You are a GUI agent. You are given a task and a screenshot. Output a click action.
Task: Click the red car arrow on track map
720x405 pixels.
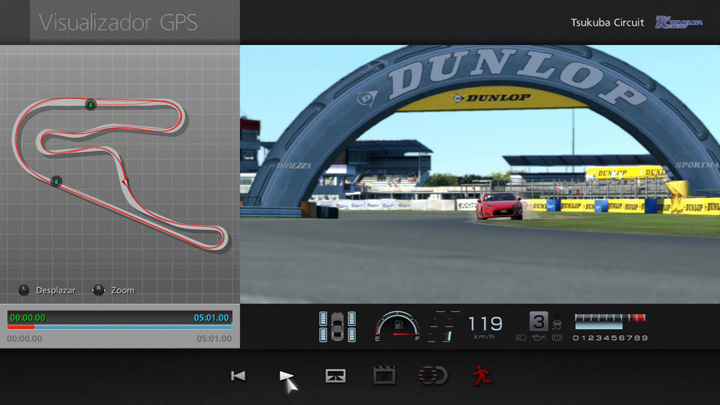point(125,181)
